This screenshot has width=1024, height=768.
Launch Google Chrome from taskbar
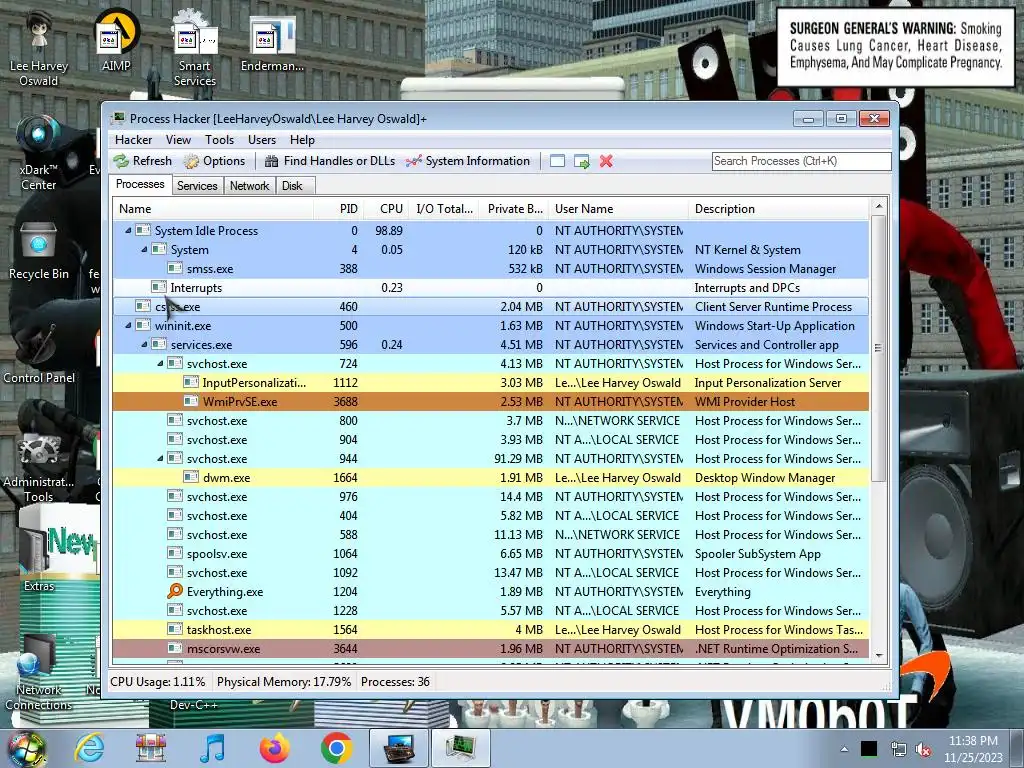(336, 748)
